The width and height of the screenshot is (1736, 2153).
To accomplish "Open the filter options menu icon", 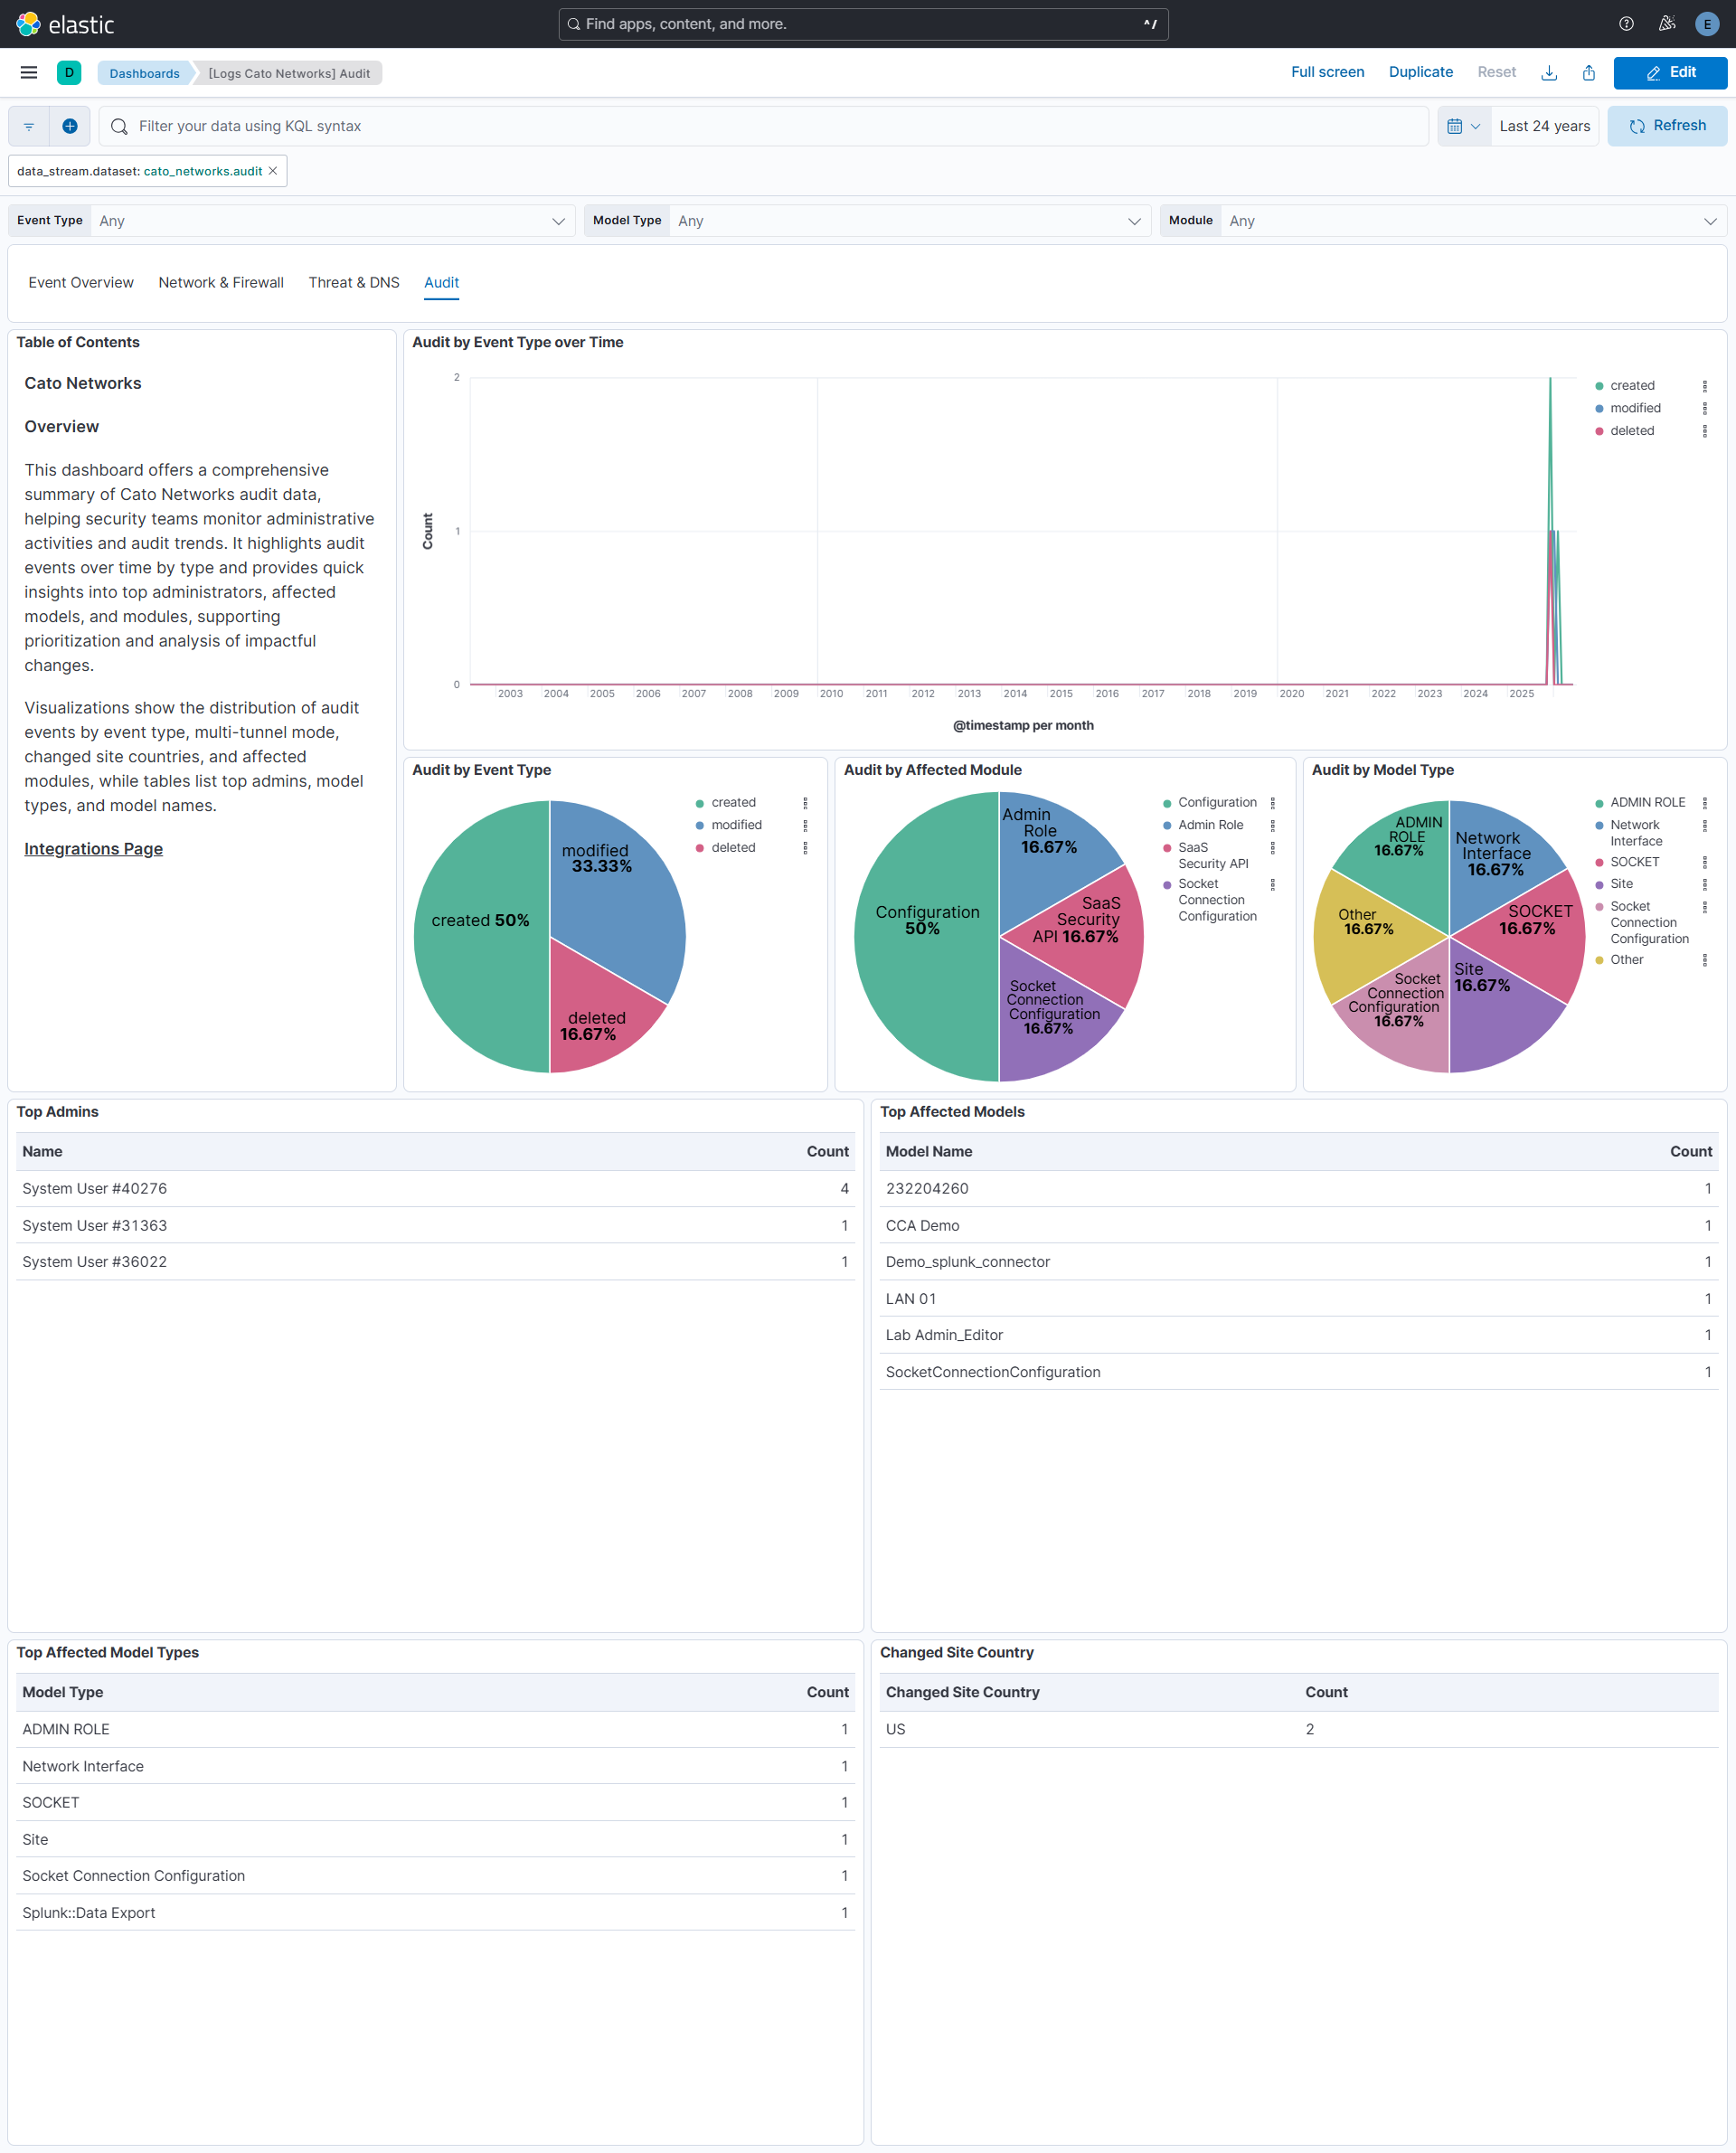I will (29, 126).
